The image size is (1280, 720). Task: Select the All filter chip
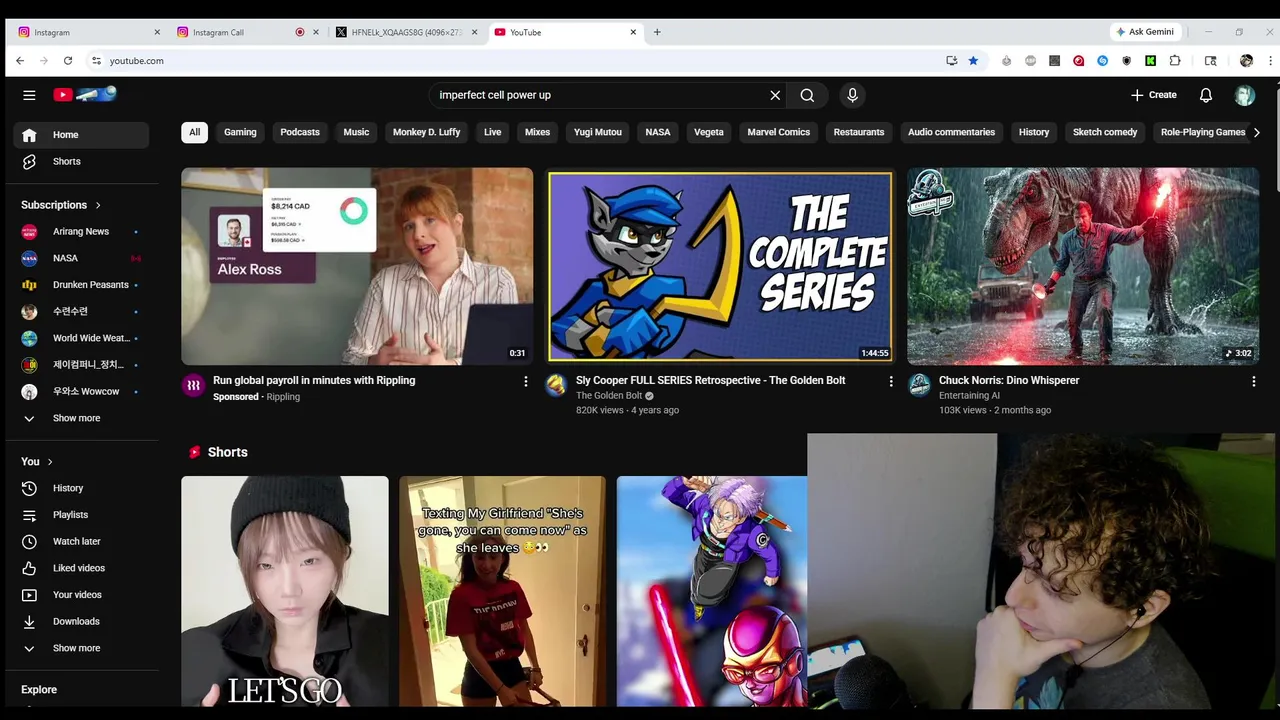point(194,132)
